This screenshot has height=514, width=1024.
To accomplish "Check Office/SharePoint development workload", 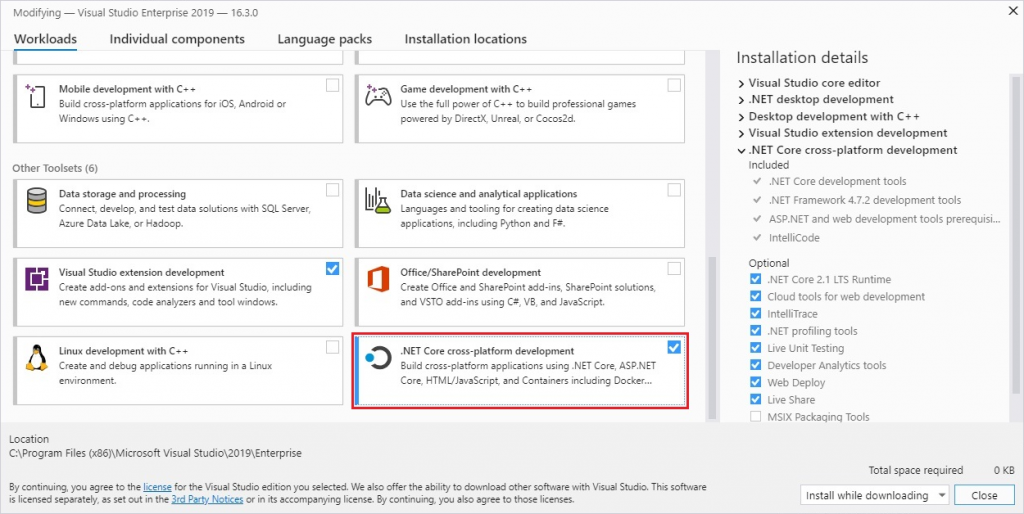I will tap(674, 268).
